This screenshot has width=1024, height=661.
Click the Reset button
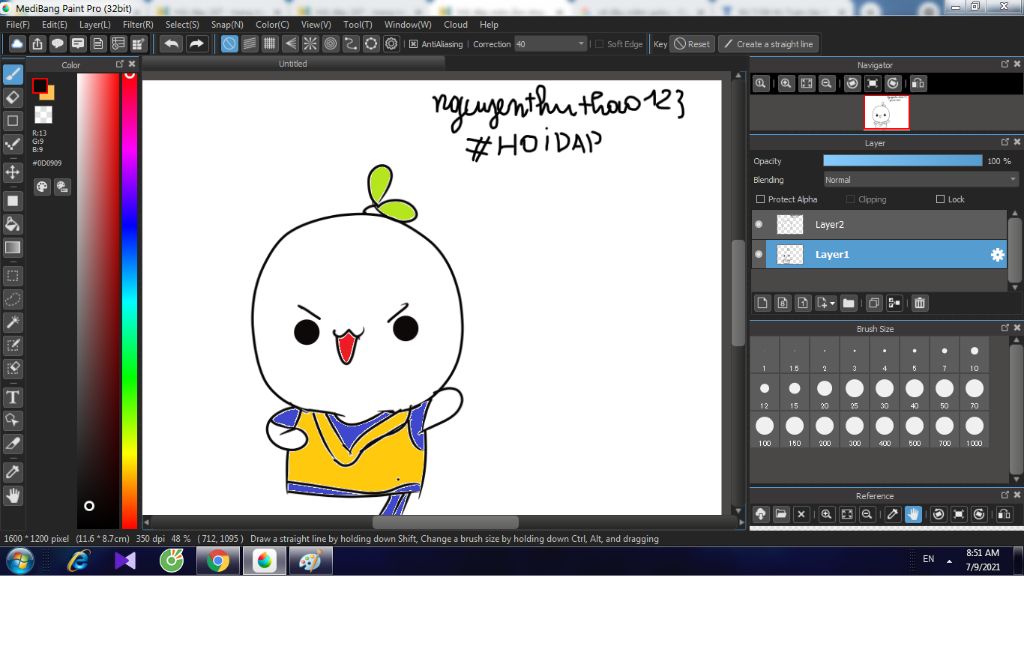(692, 44)
